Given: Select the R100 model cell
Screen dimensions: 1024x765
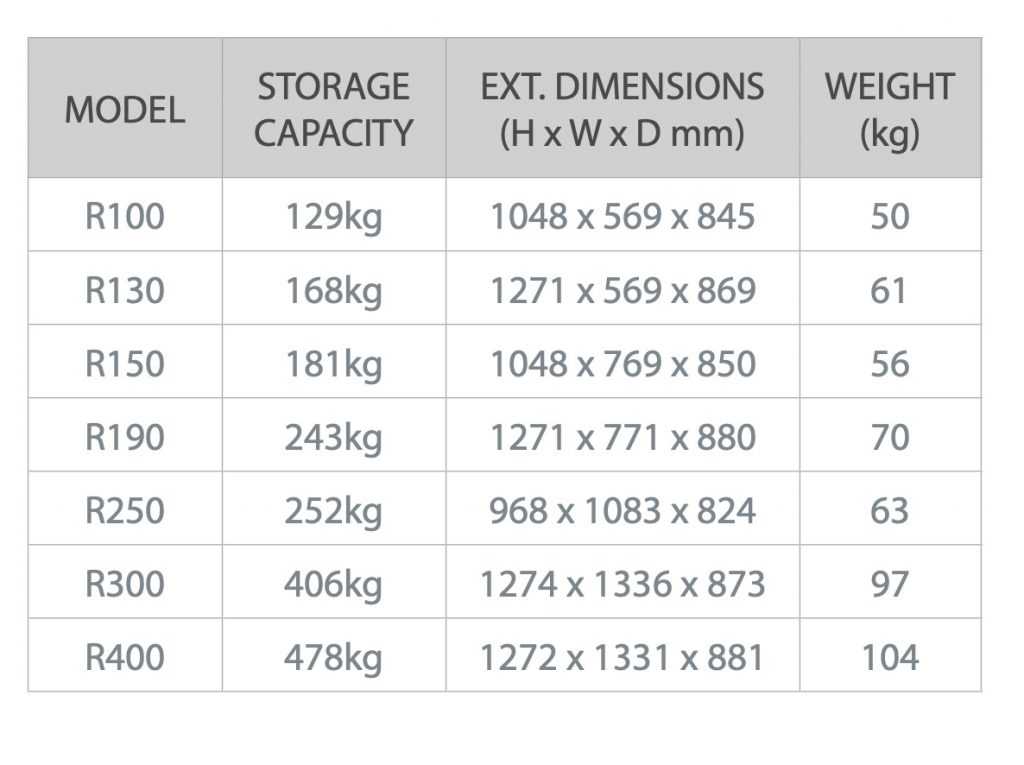Looking at the screenshot, I should pos(125,216).
